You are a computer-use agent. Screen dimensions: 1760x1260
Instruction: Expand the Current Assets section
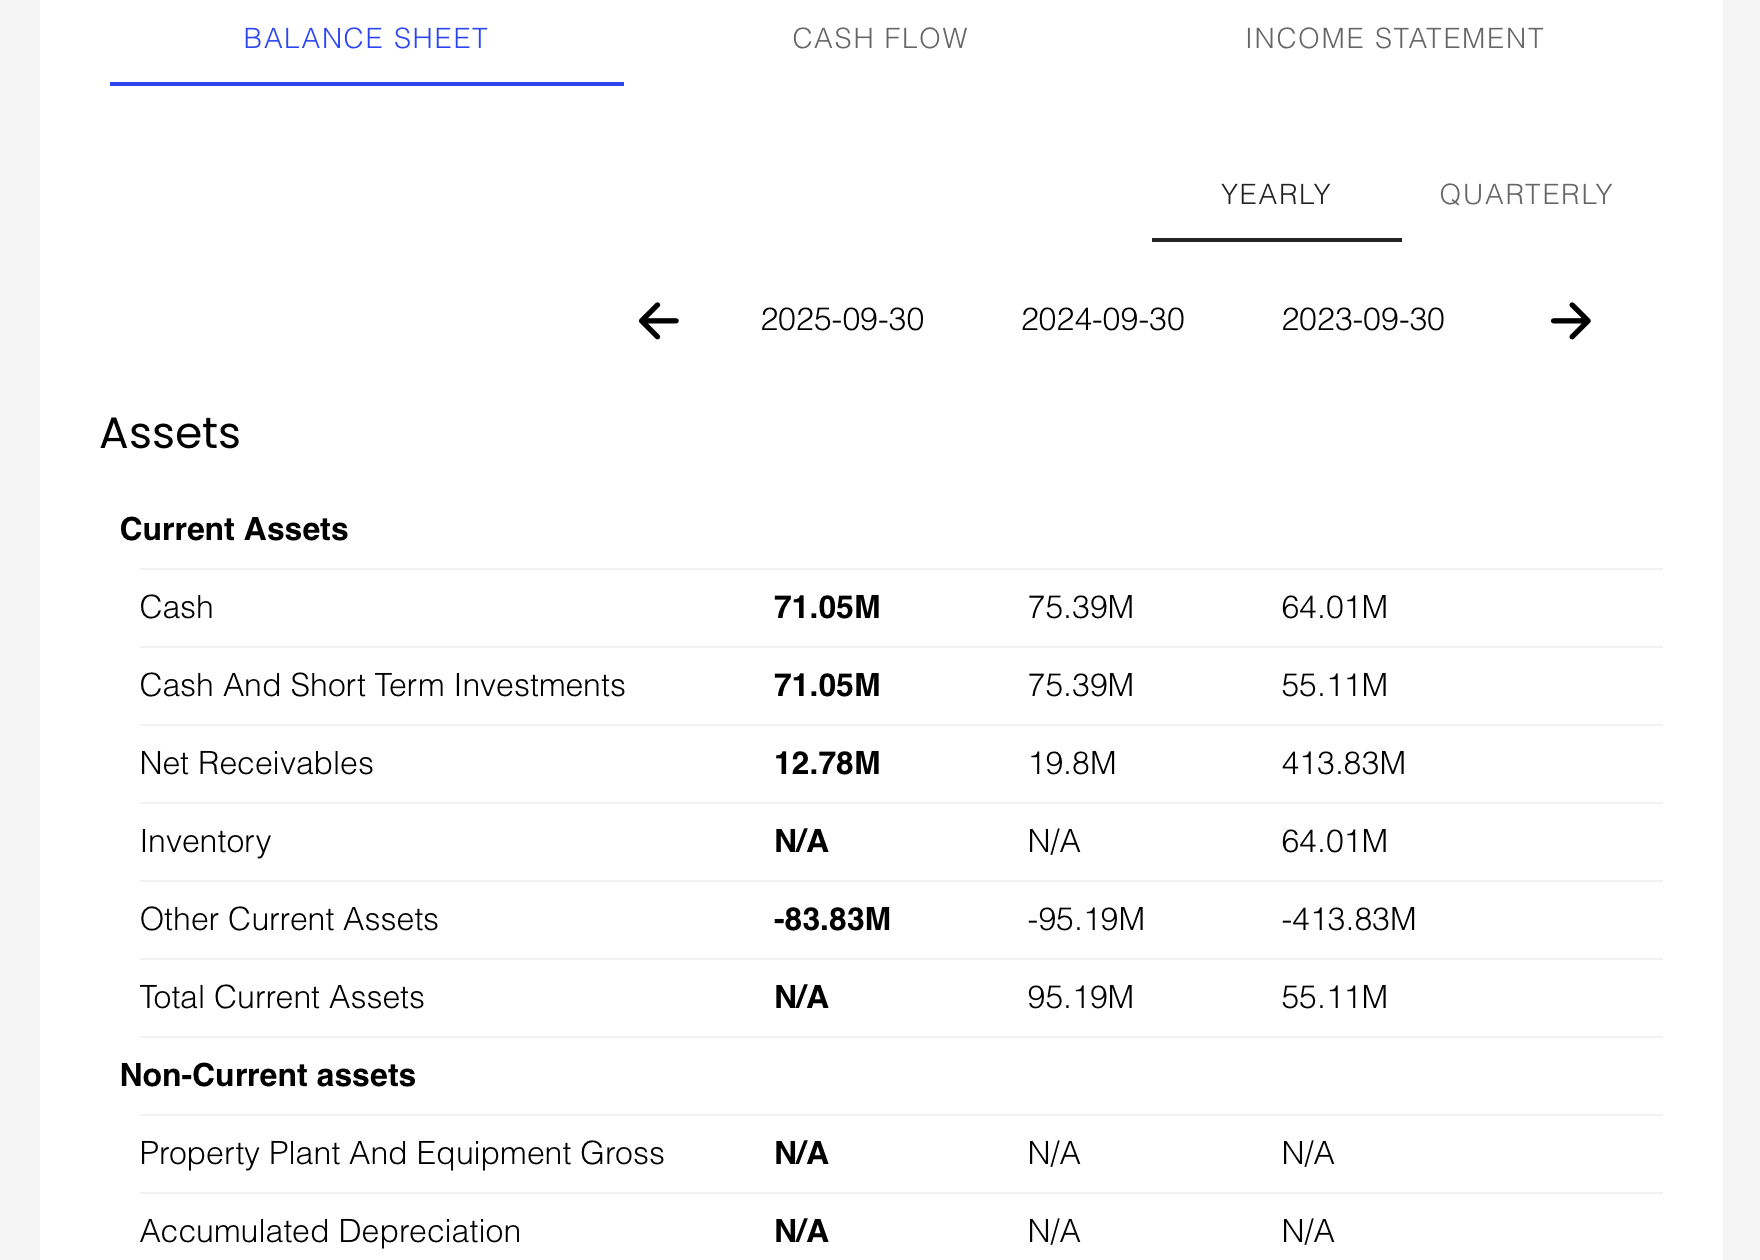[234, 529]
